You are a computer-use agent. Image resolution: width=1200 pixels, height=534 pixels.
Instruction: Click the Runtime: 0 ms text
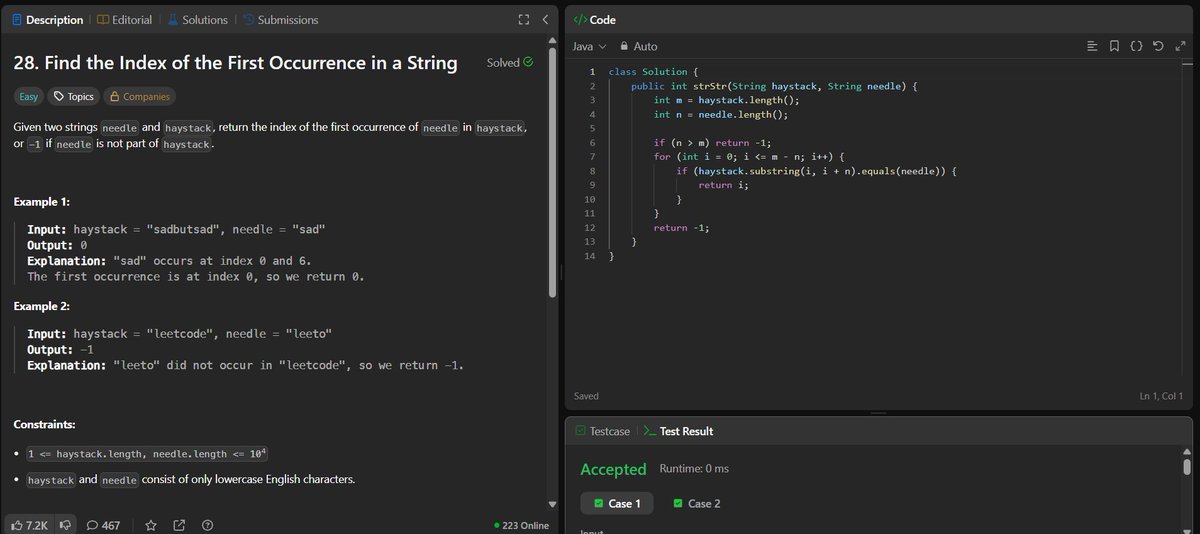694,469
